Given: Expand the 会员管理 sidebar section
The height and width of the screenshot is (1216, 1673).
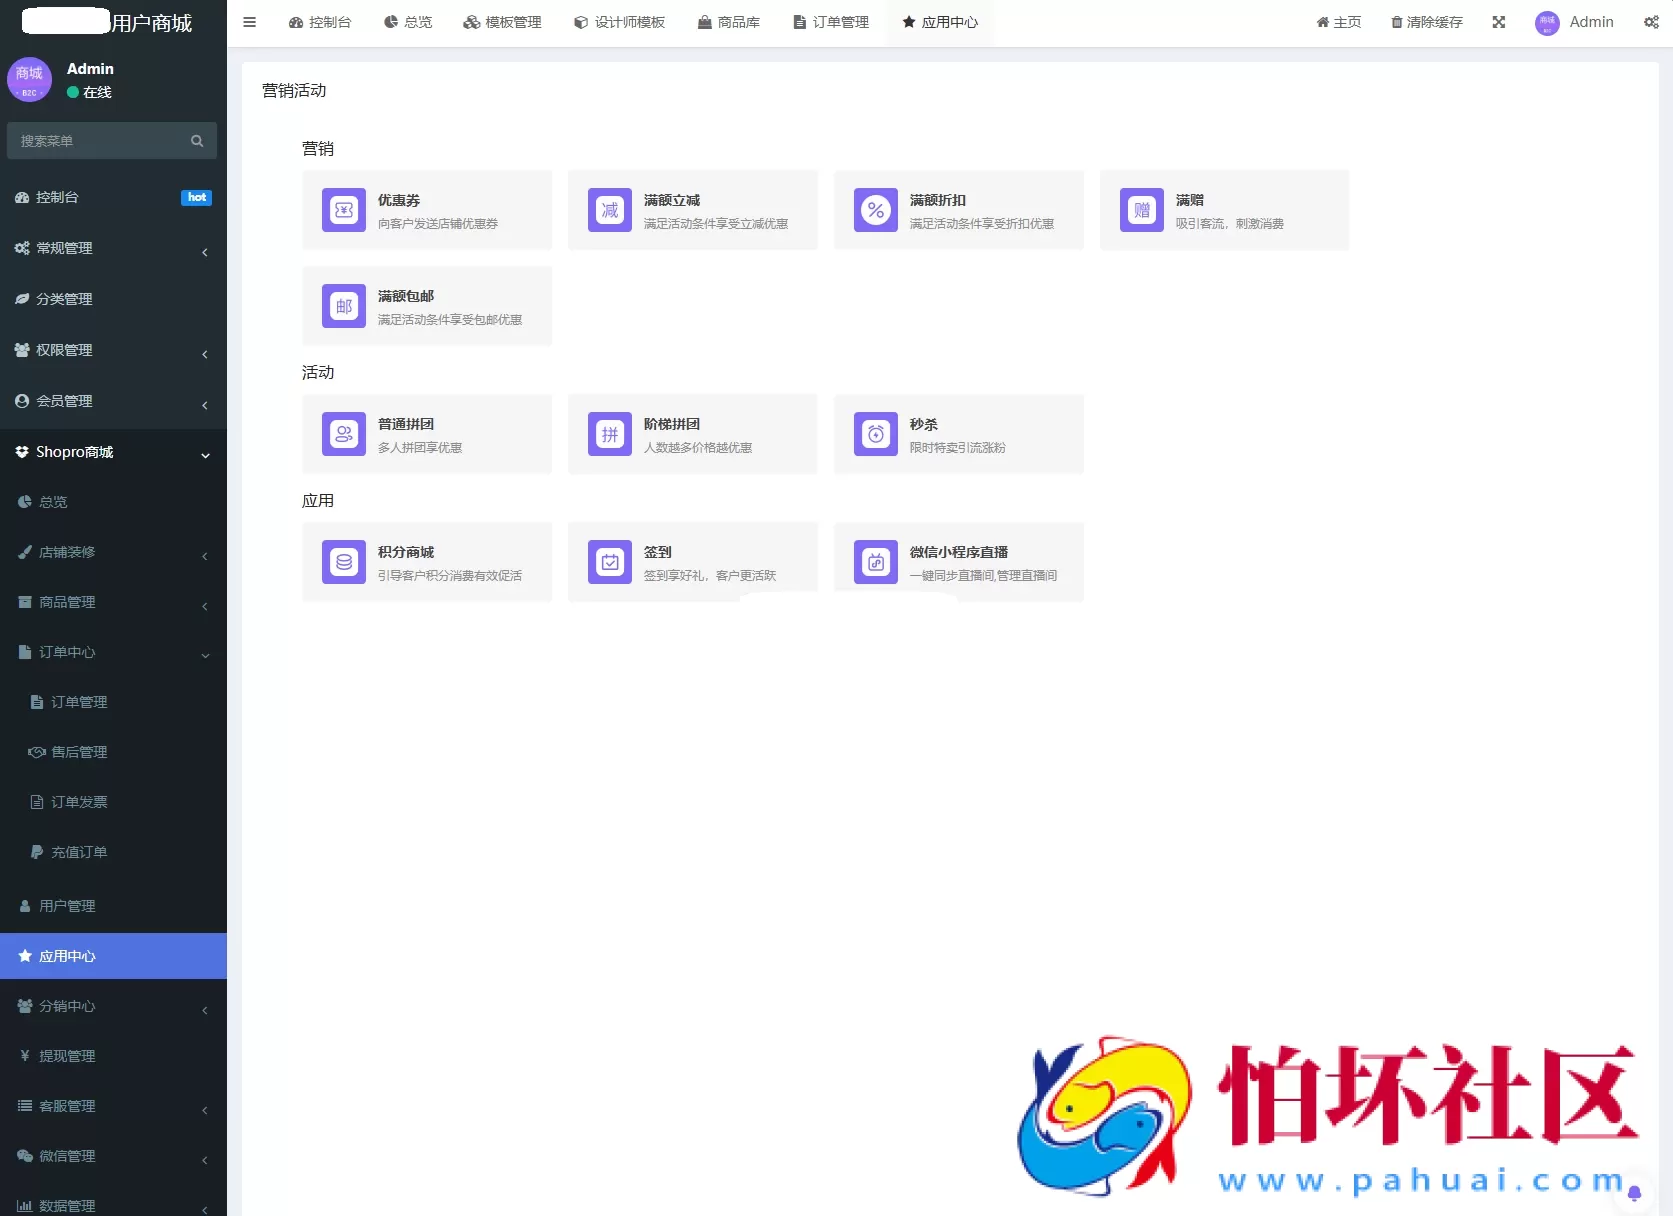Looking at the screenshot, I should (113, 400).
